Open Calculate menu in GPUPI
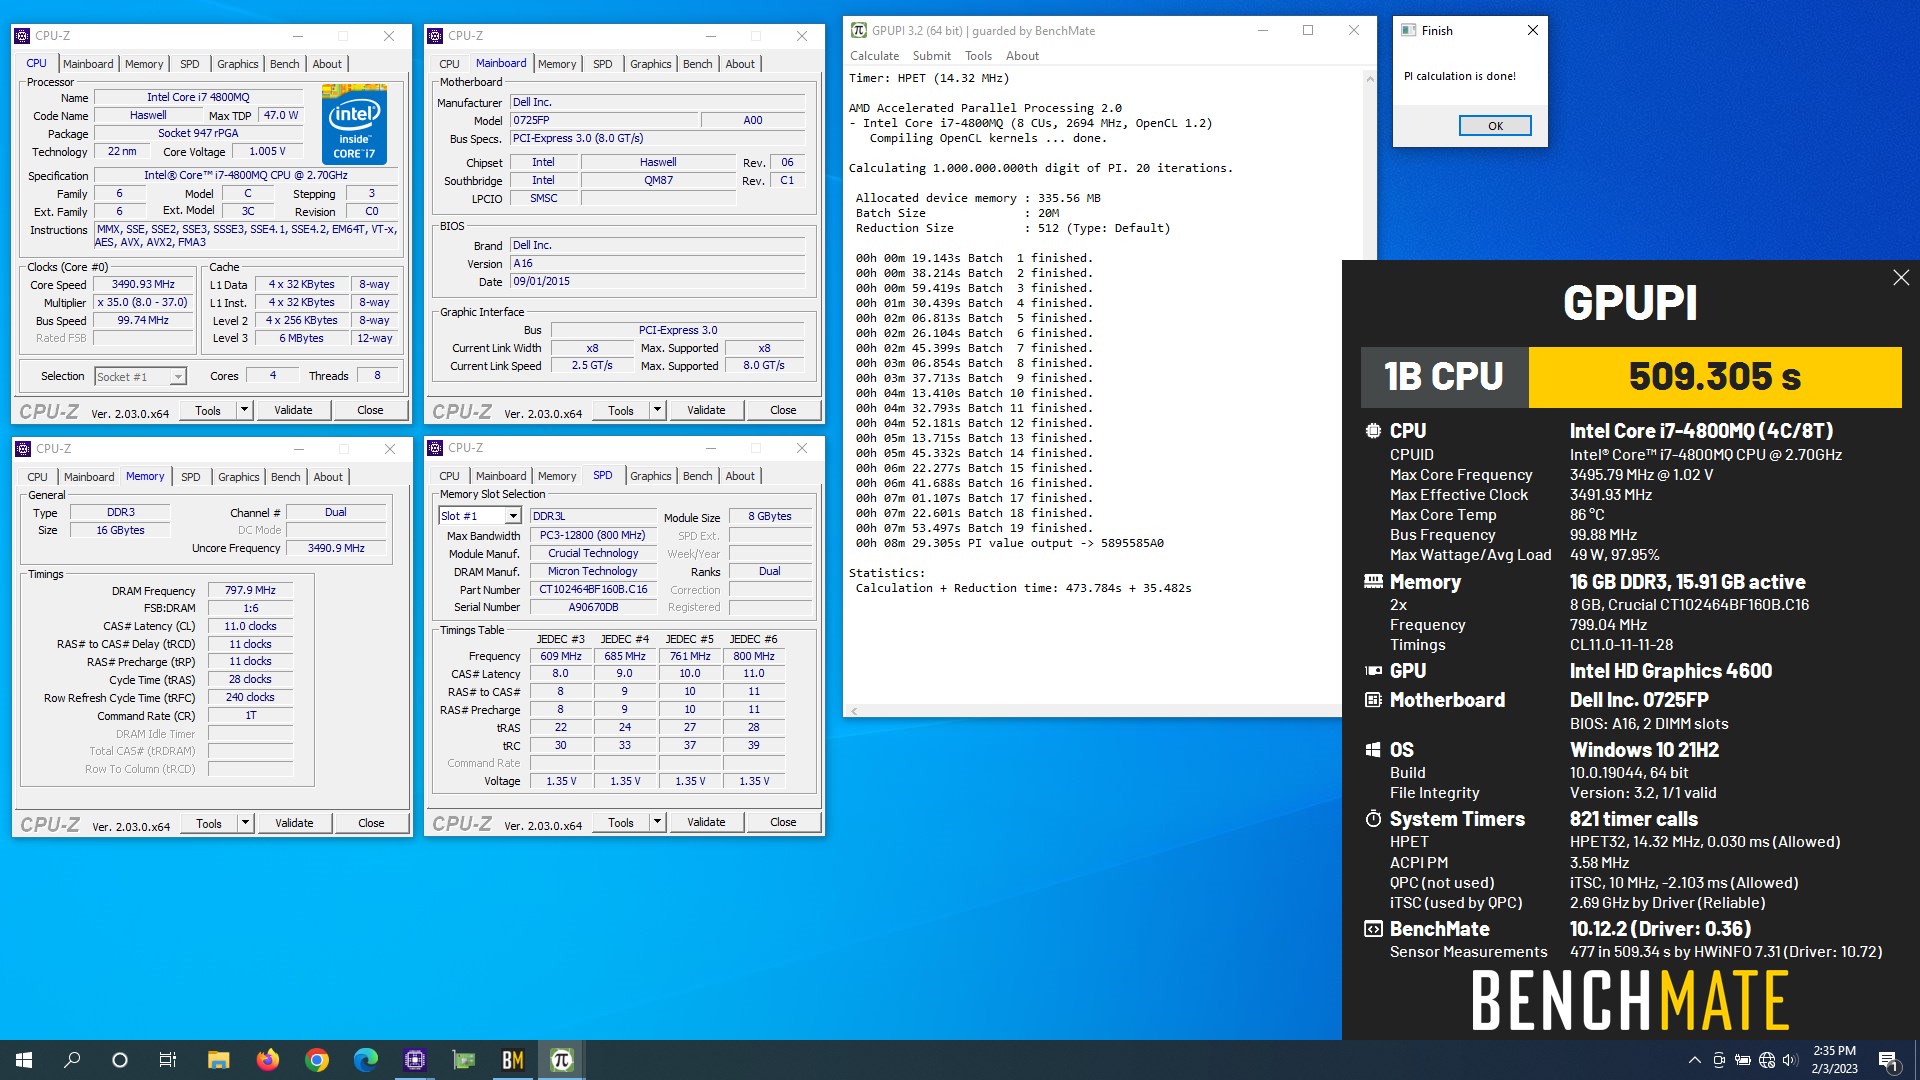Viewport: 1920px width, 1080px height. [874, 56]
